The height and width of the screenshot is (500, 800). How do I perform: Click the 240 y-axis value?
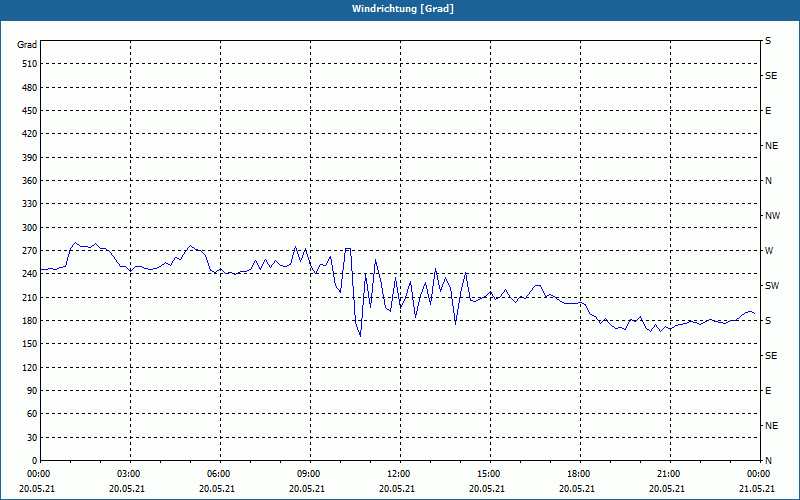click(29, 274)
